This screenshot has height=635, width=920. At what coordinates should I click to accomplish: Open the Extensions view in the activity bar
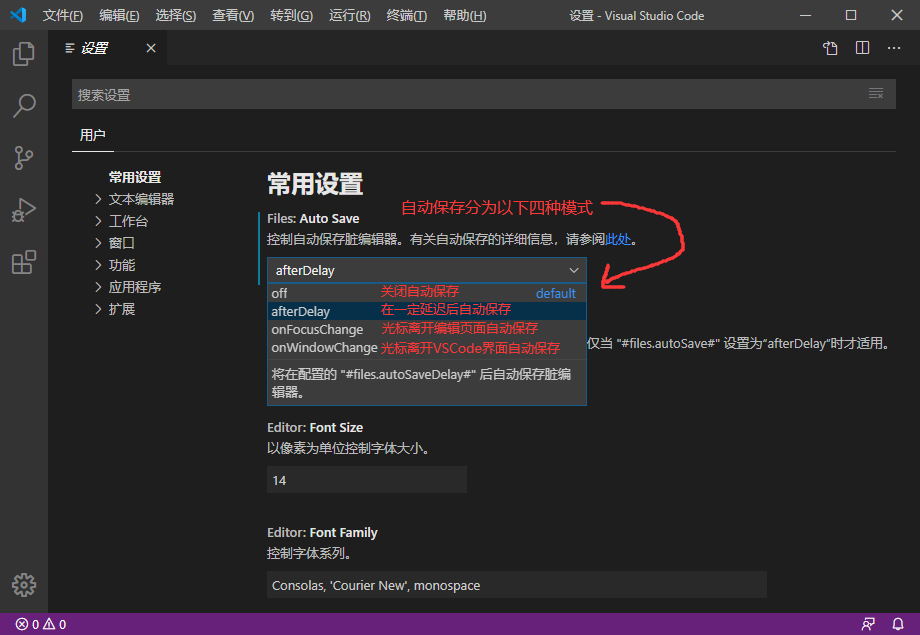click(23, 262)
